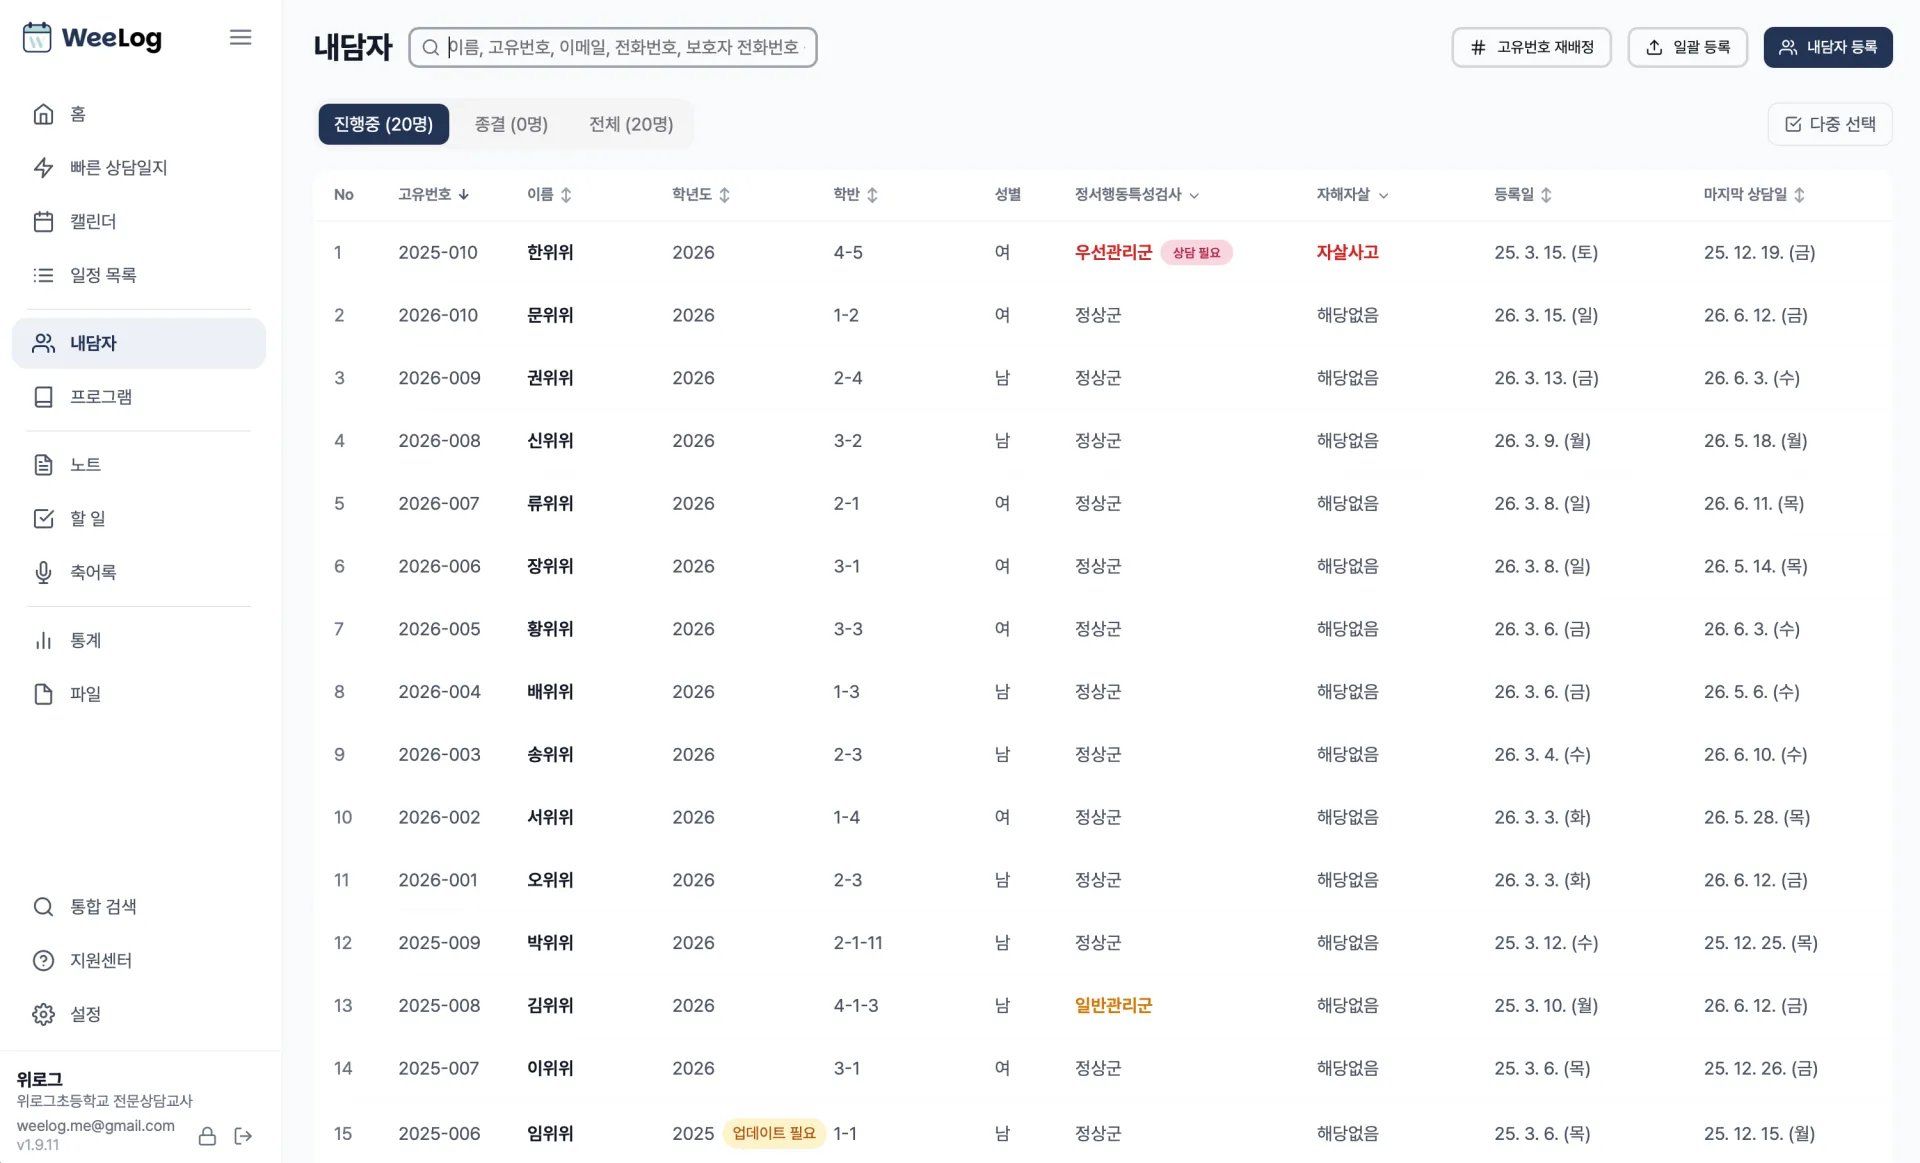Sort by 이름 column header
Image resolution: width=1920 pixels, height=1163 pixels.
tap(550, 194)
